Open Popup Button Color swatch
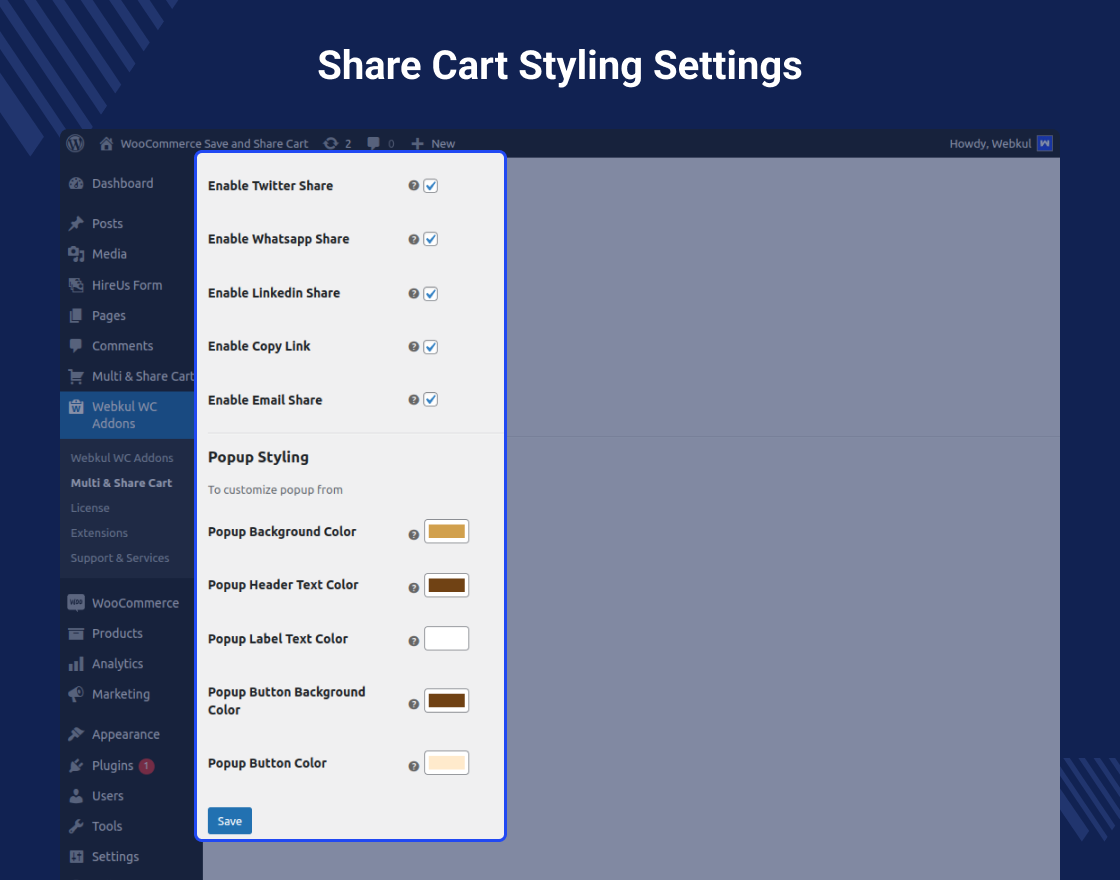Viewport: 1120px width, 880px height. (446, 763)
